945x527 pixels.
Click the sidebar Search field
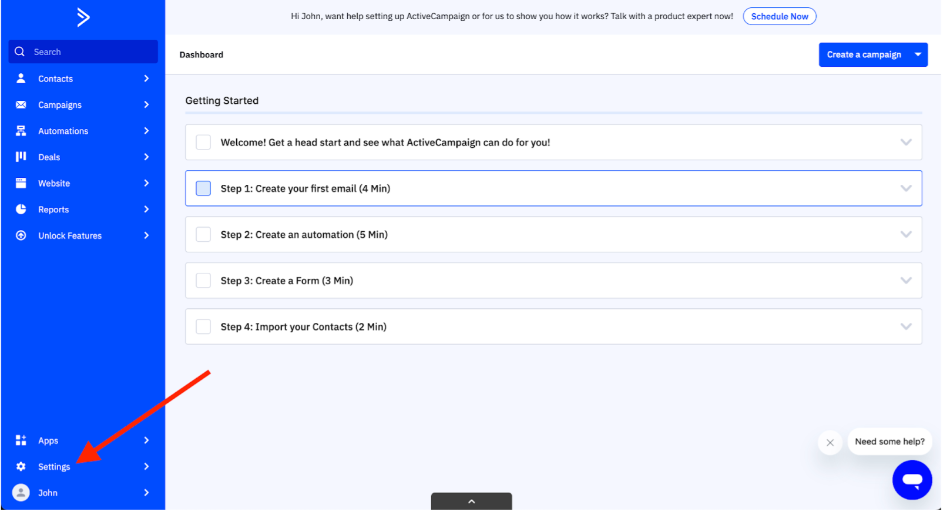(84, 52)
